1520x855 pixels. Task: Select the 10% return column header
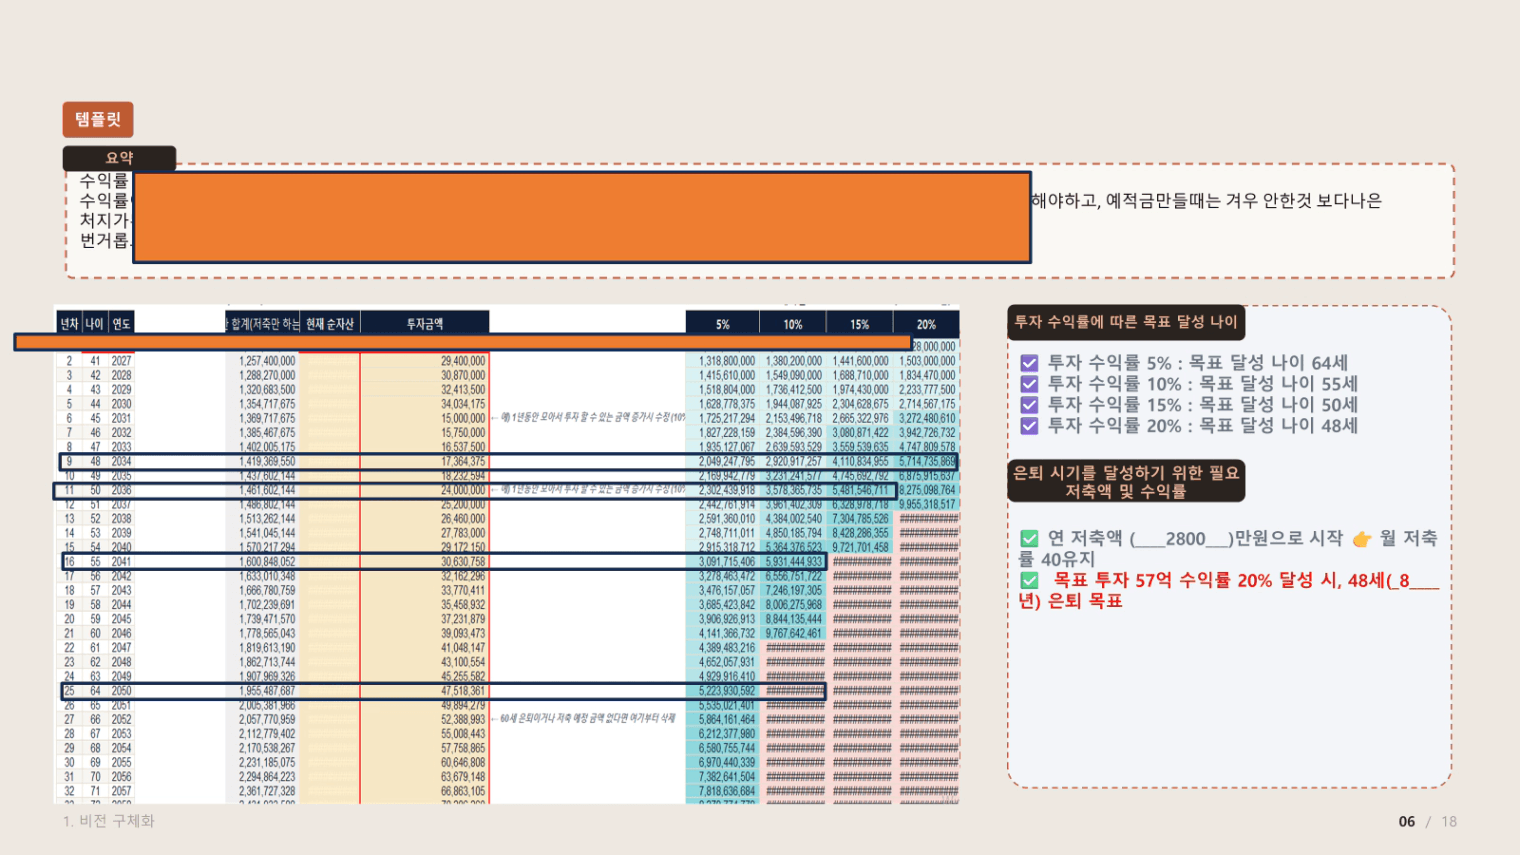[x=793, y=324]
